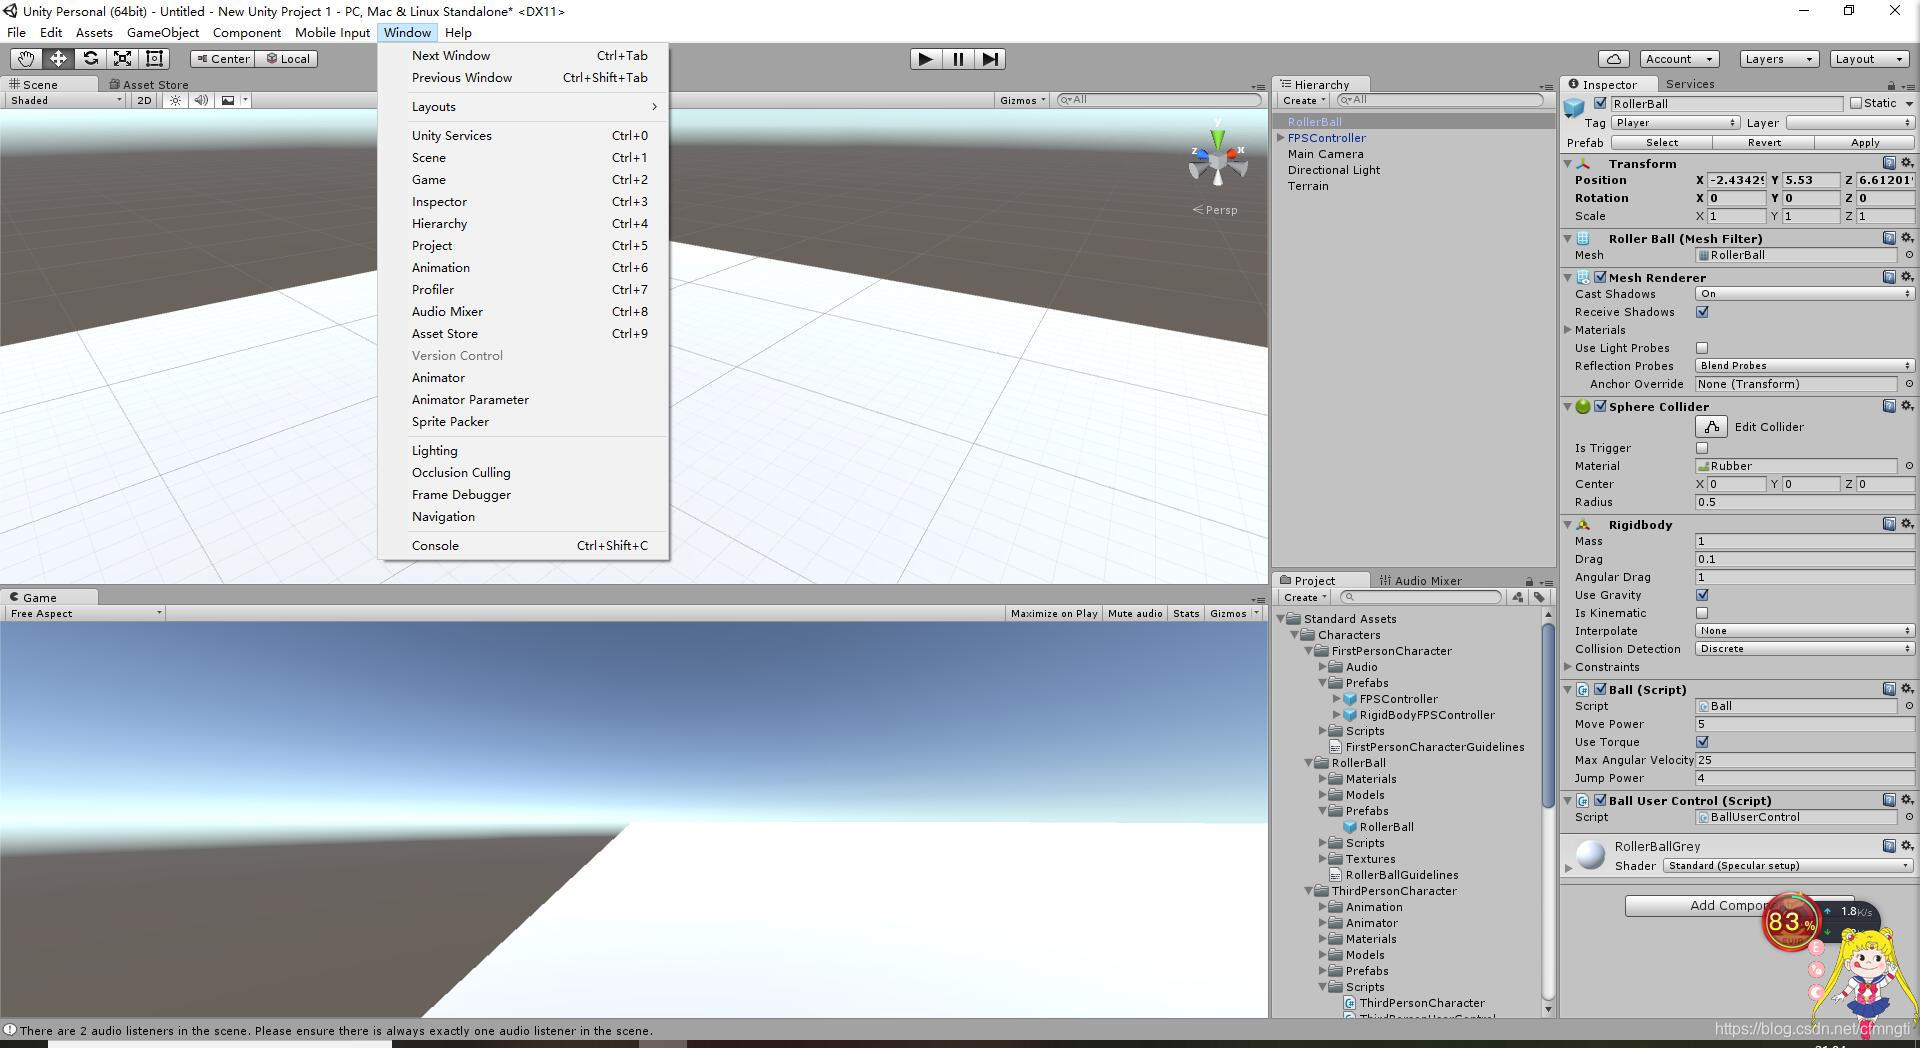Open the Interpolate dropdown
This screenshot has height=1048, width=1920.
tap(1805, 631)
